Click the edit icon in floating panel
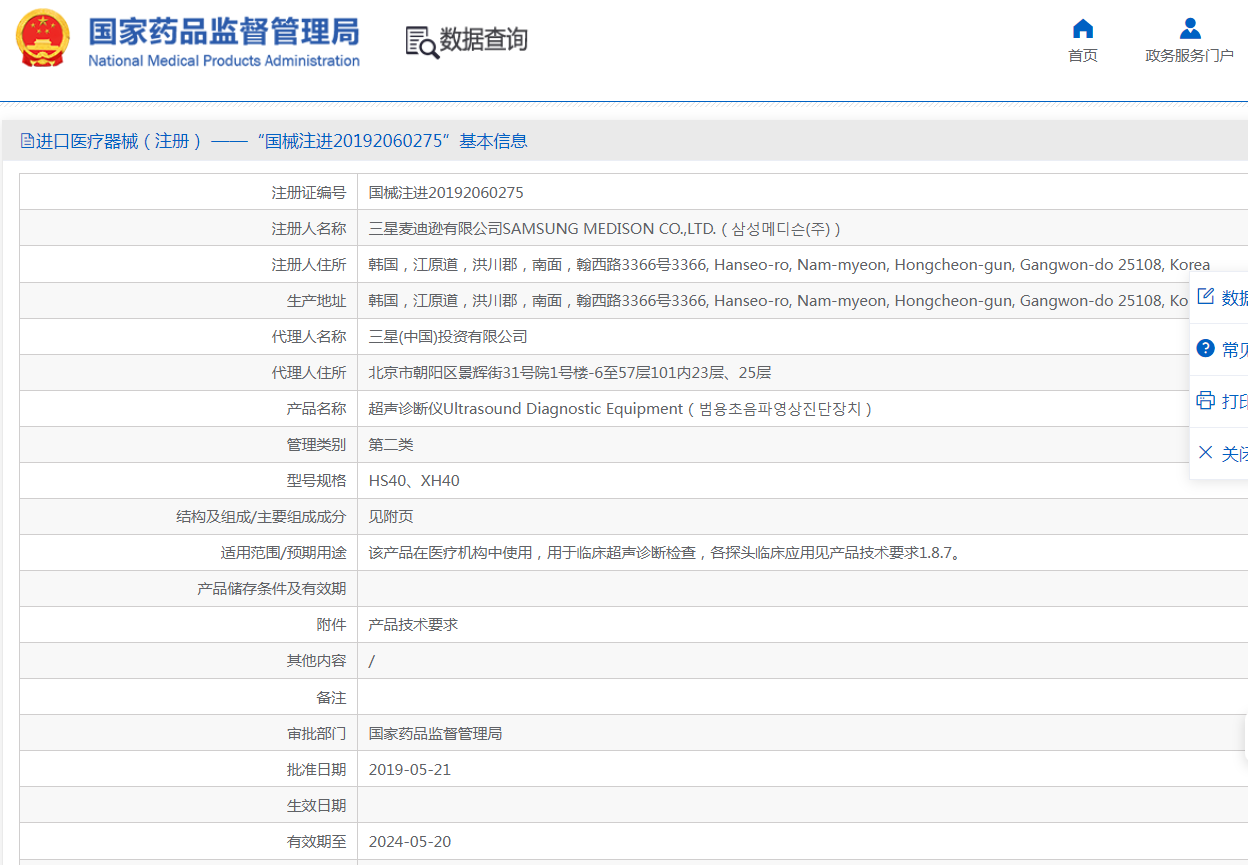This screenshot has width=1248, height=865. point(1205,296)
